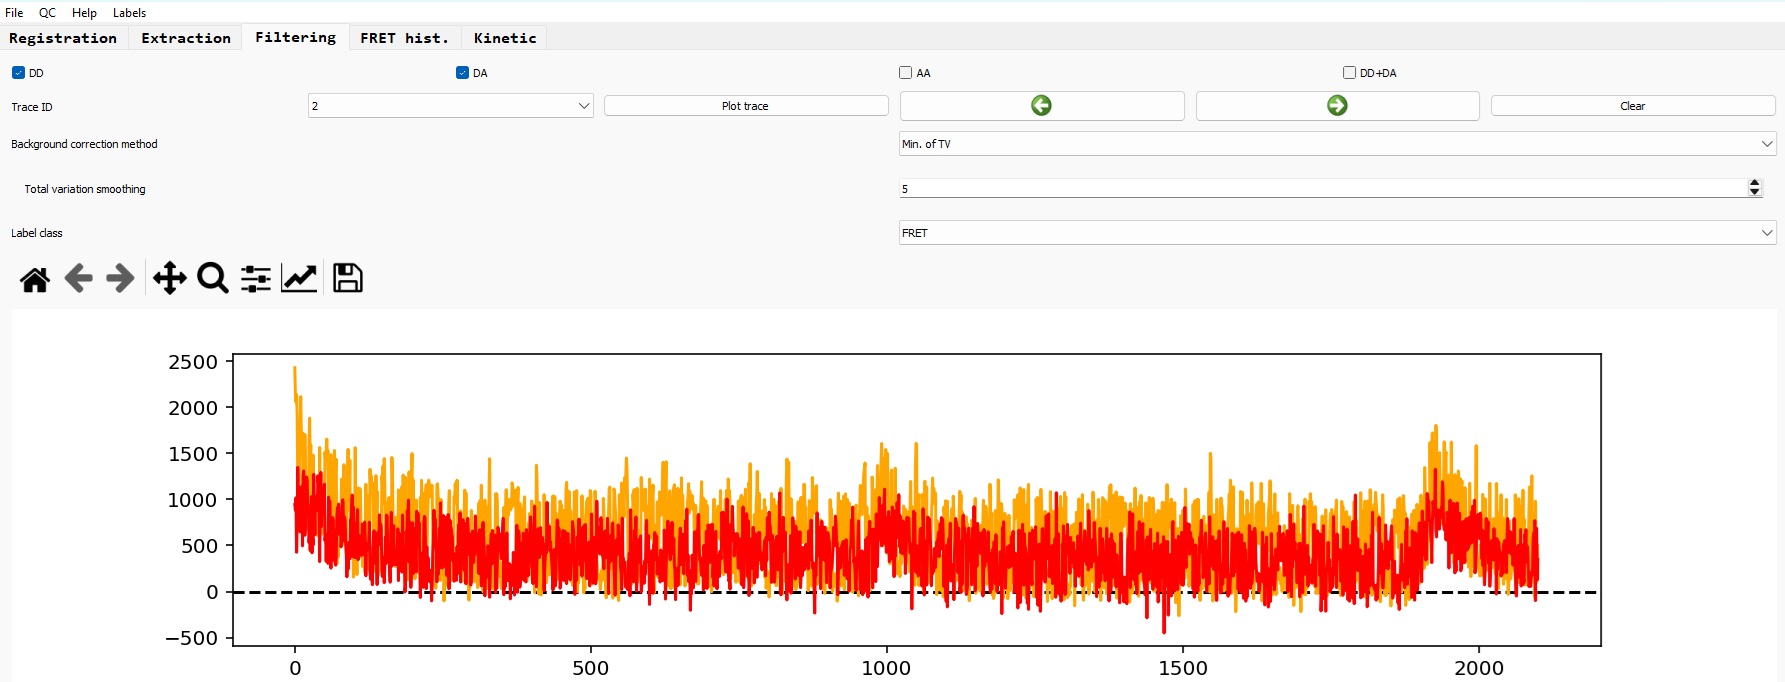The height and width of the screenshot is (682, 1785).
Task: Switch to the Extraction tab
Action: (x=186, y=38)
